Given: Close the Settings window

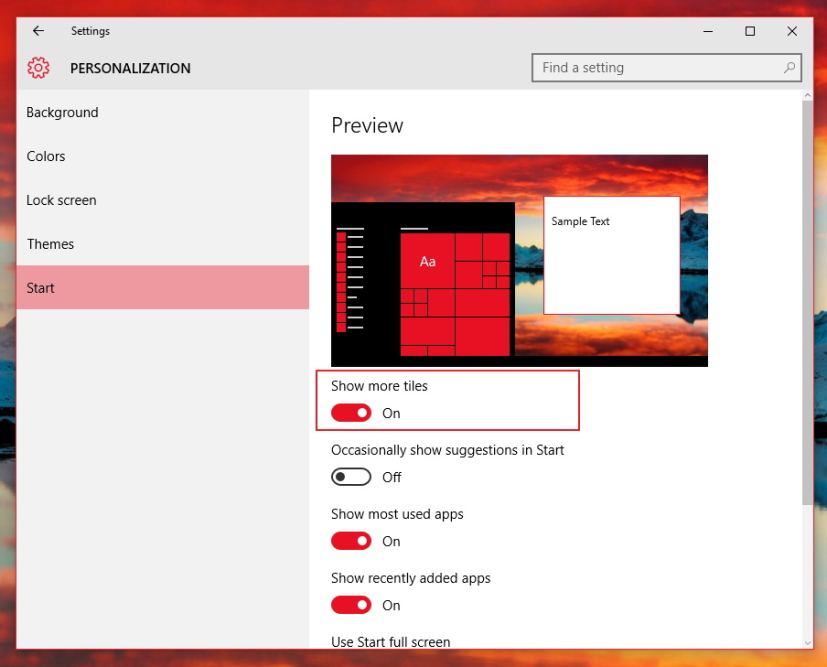Looking at the screenshot, I should coord(792,31).
